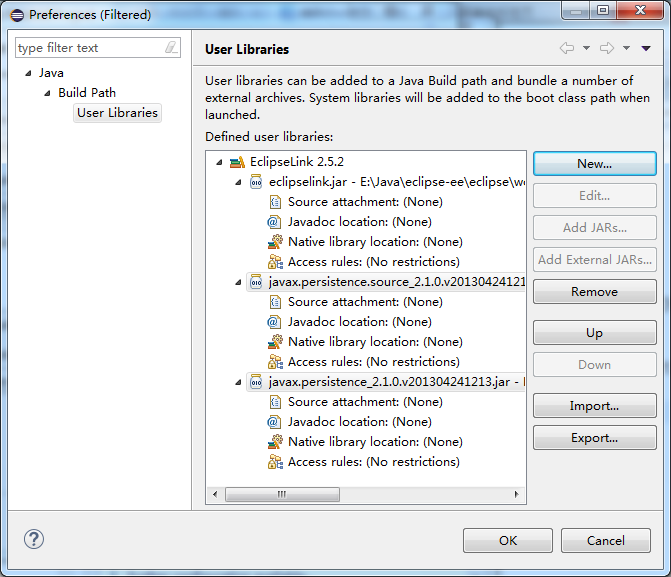671x577 pixels.
Task: Click the Down button
Action: (594, 365)
